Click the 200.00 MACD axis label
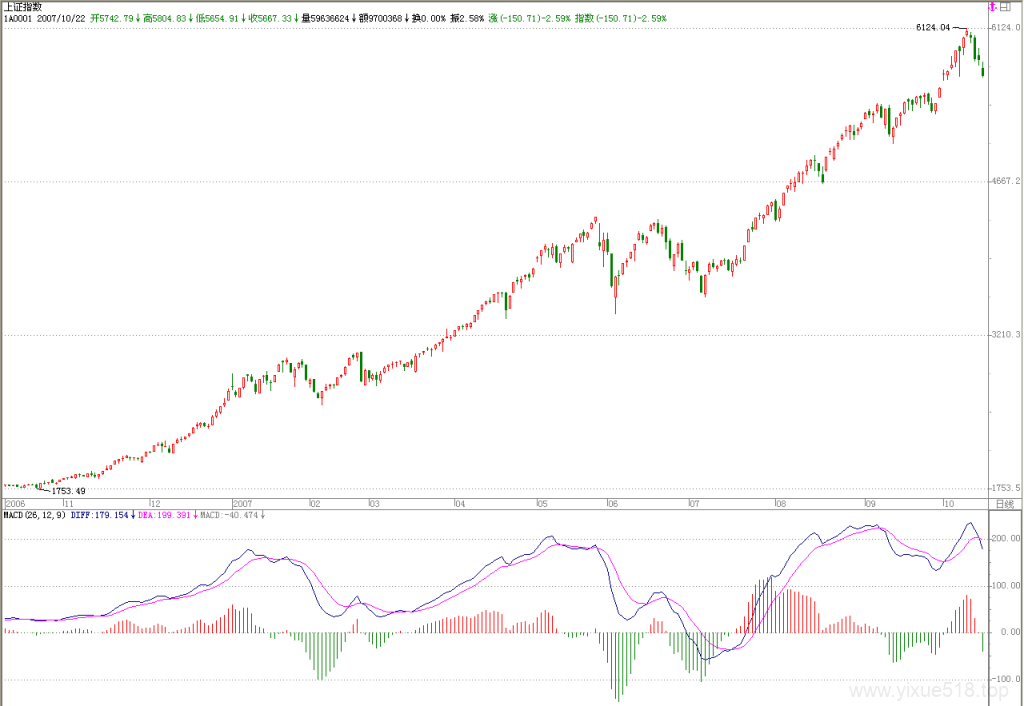Screen dimensions: 1024x706 tap(1006, 539)
